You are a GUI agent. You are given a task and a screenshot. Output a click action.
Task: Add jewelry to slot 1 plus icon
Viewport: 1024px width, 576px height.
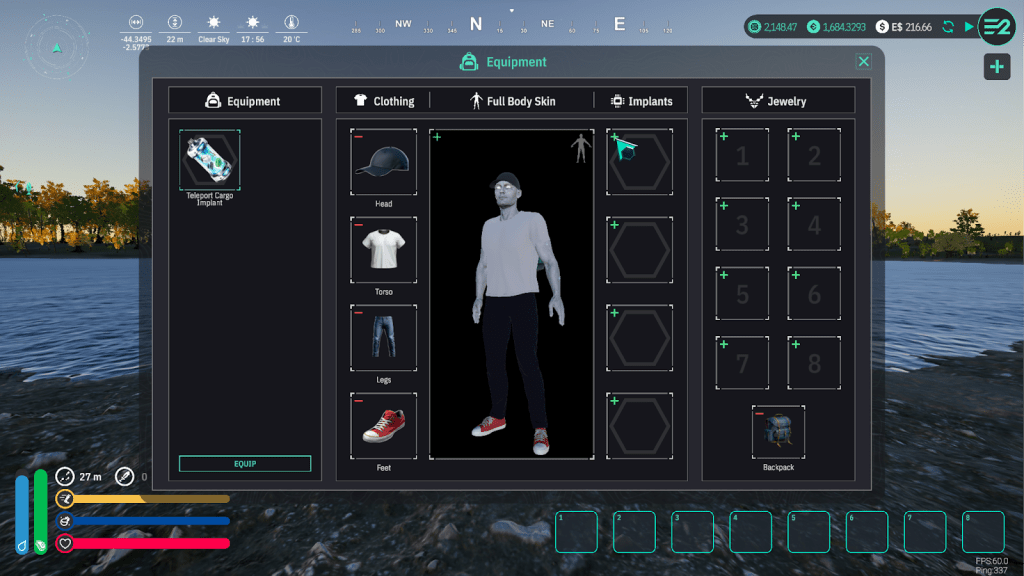723,136
